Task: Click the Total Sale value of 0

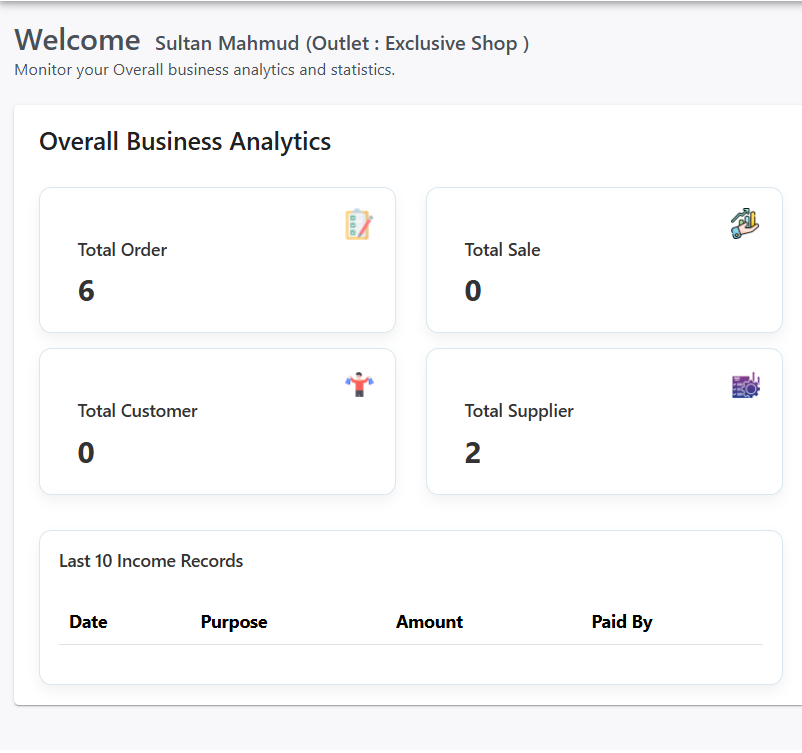Action: (473, 291)
